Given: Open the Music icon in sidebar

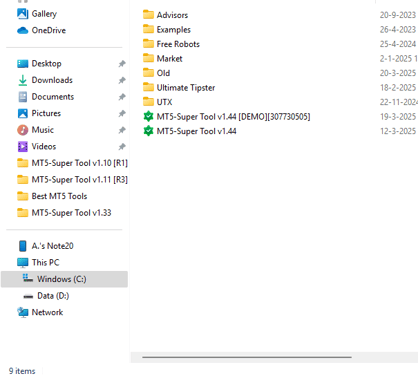Looking at the screenshot, I should tap(23, 130).
